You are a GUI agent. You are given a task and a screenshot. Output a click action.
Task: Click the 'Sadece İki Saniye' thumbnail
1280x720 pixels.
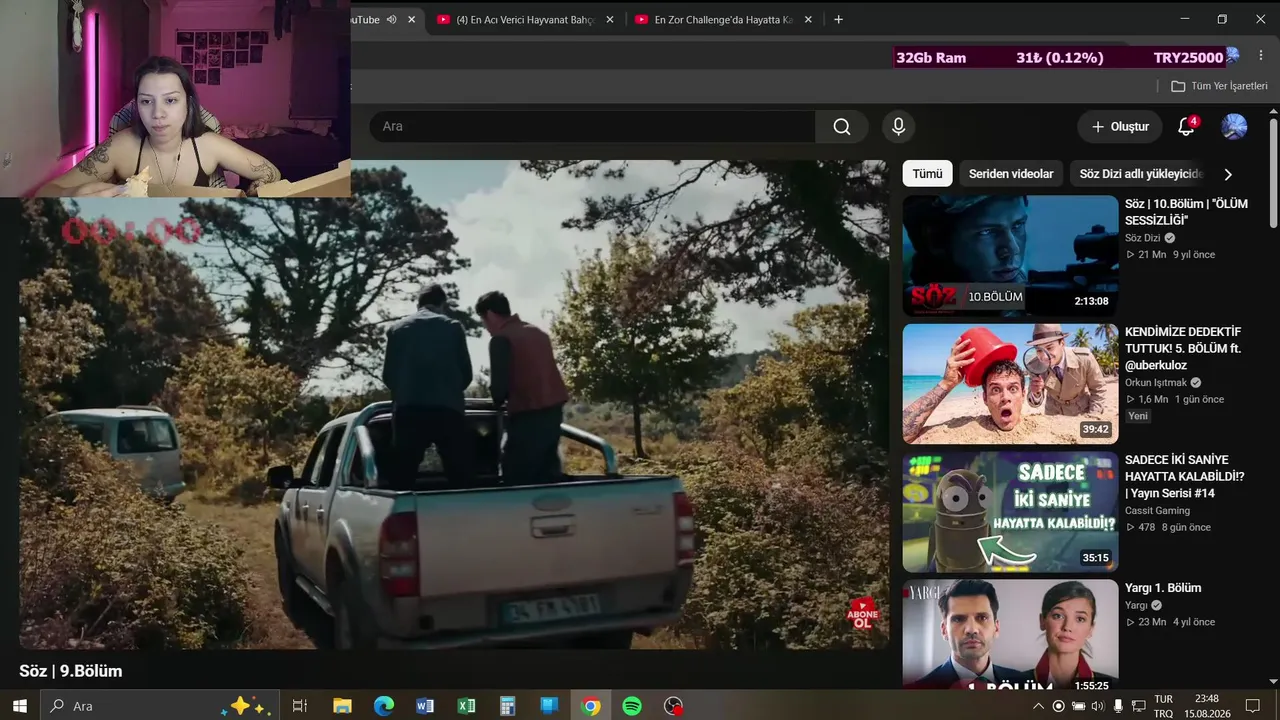click(x=1010, y=511)
